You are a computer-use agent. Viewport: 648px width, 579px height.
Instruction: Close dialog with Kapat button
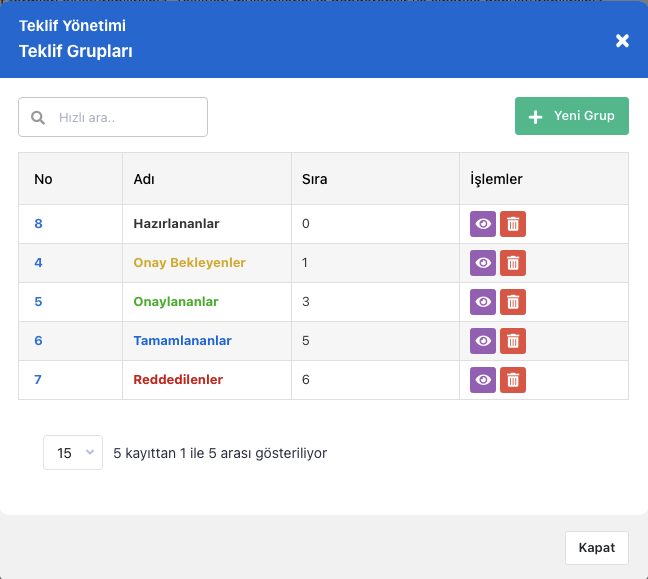click(597, 548)
